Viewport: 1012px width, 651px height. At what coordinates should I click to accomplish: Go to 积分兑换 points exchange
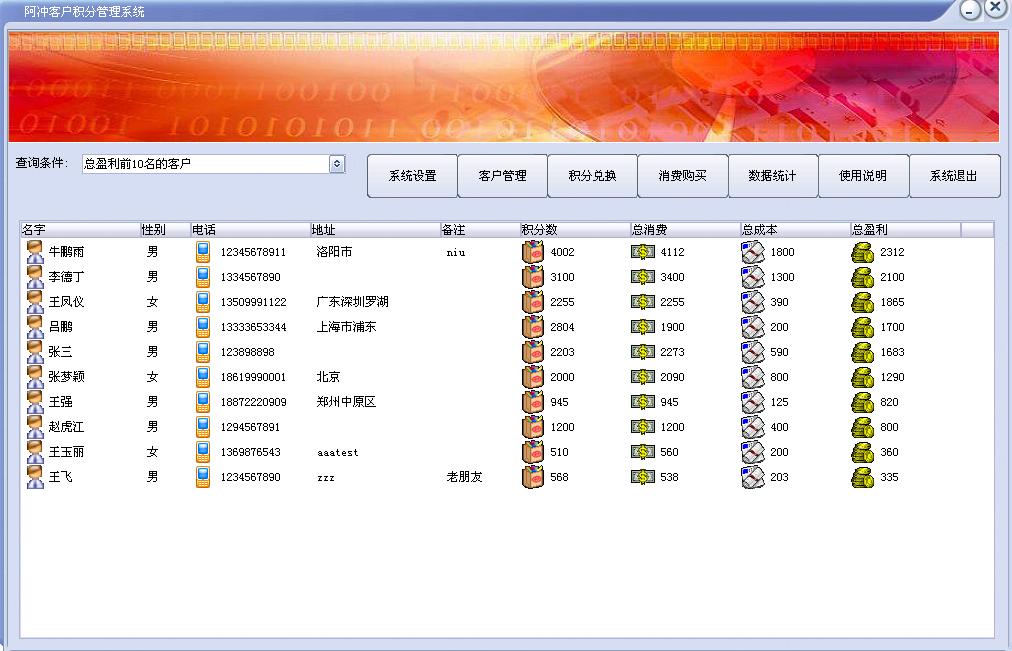tap(592, 176)
